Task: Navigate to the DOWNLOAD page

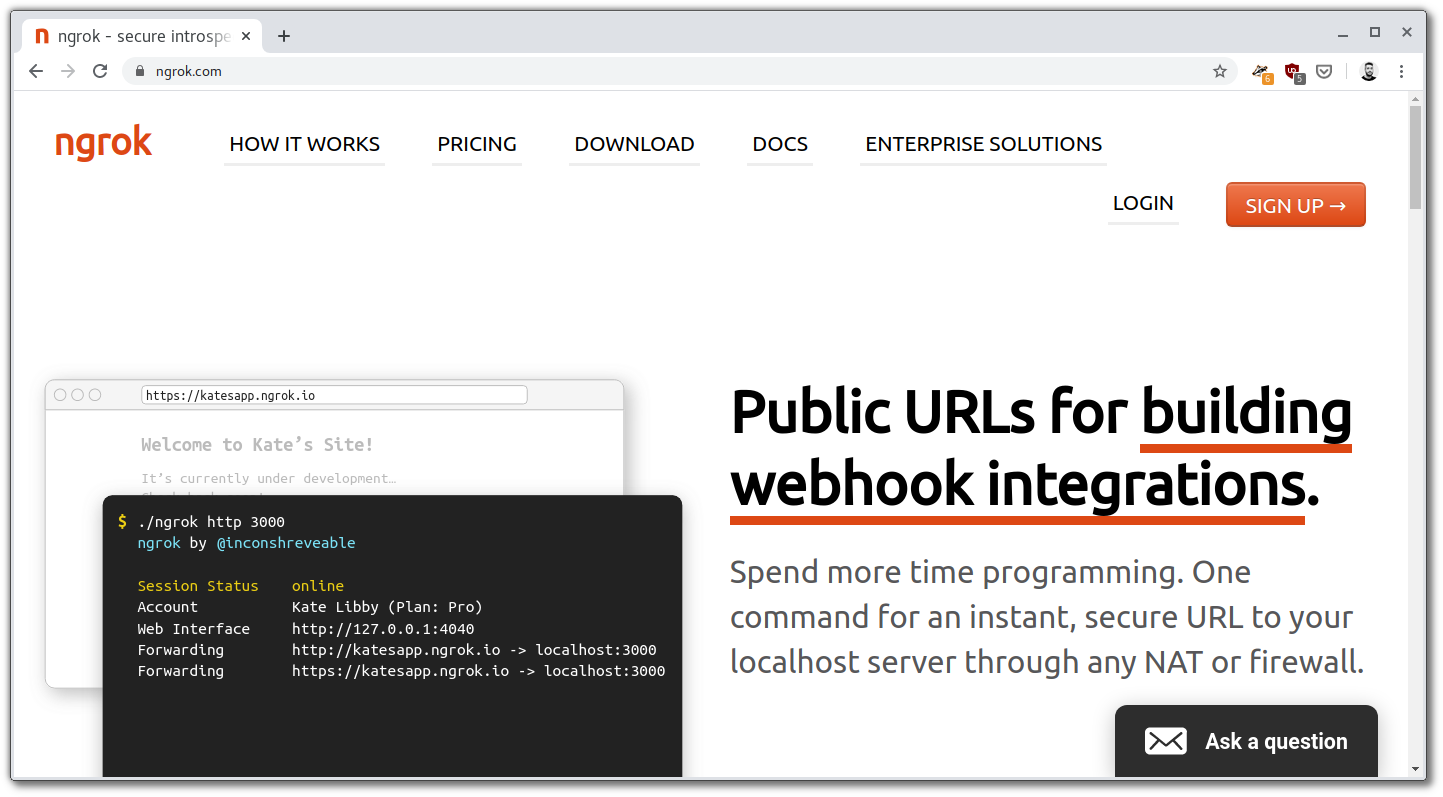Action: click(634, 145)
